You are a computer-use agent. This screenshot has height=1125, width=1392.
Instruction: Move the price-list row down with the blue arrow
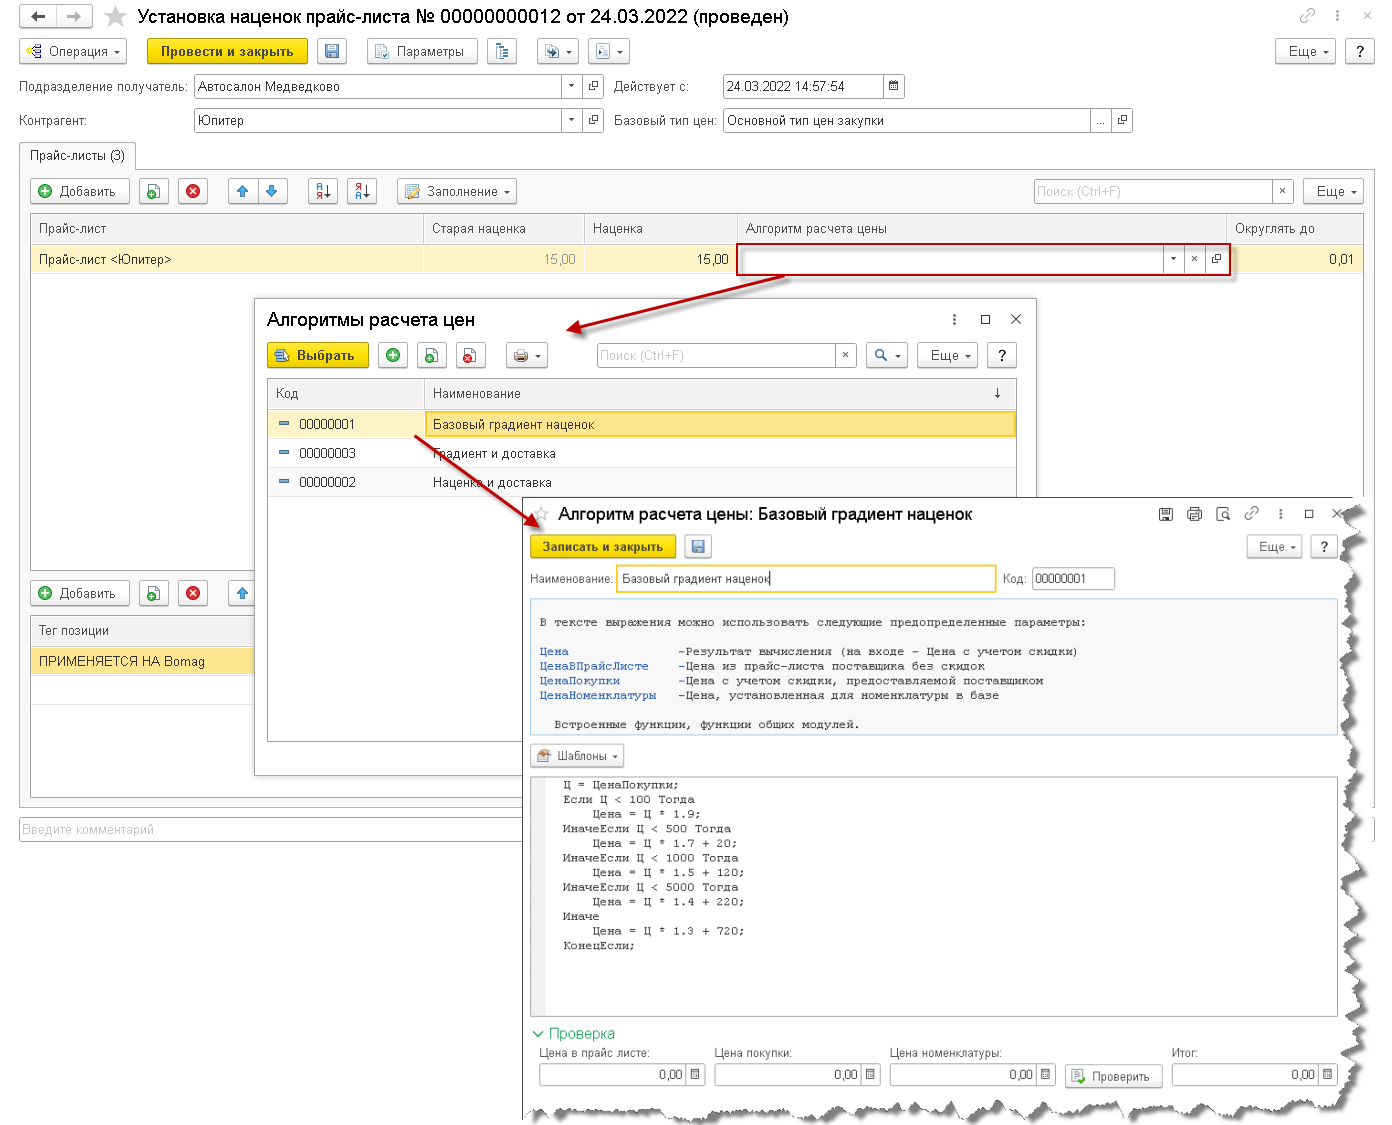[x=272, y=191]
